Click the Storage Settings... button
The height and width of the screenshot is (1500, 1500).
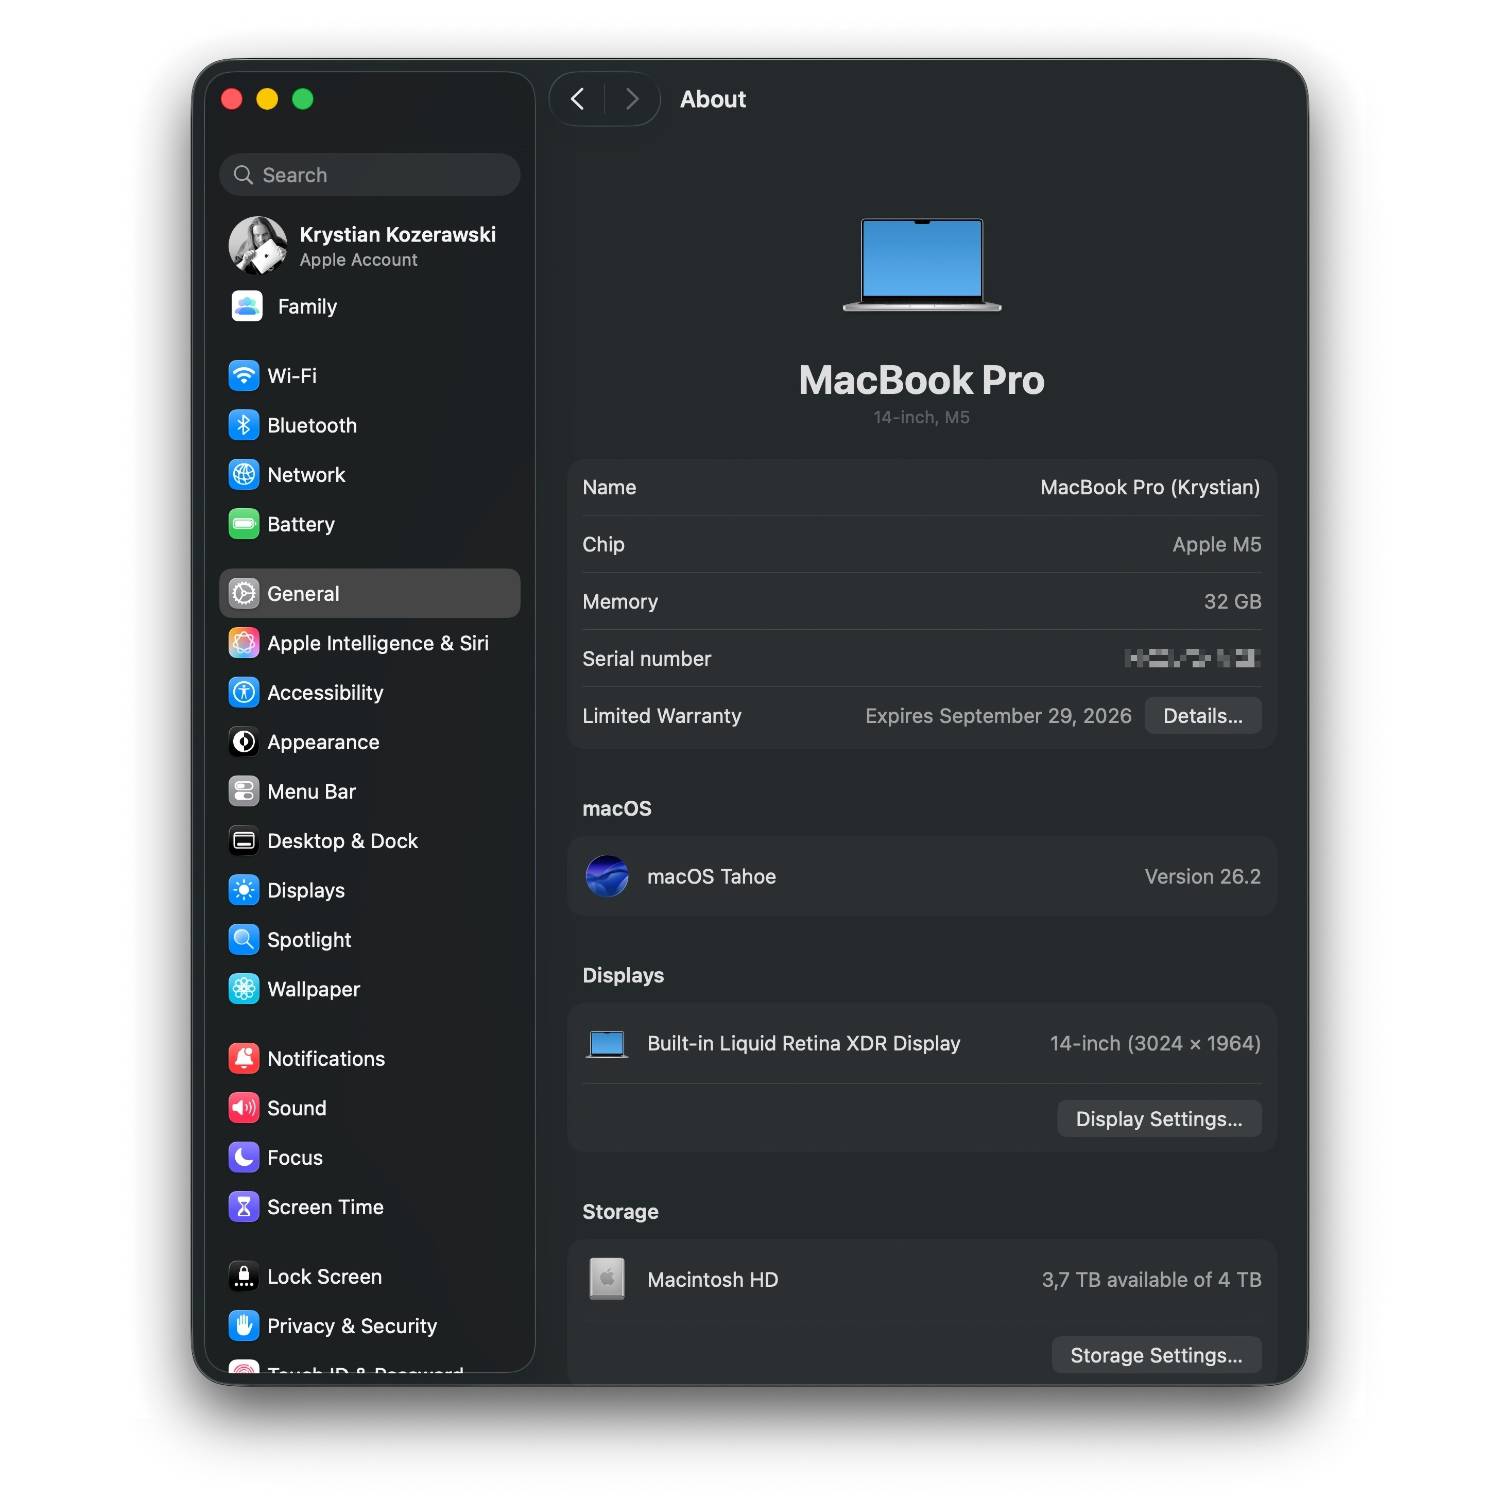(1156, 1355)
